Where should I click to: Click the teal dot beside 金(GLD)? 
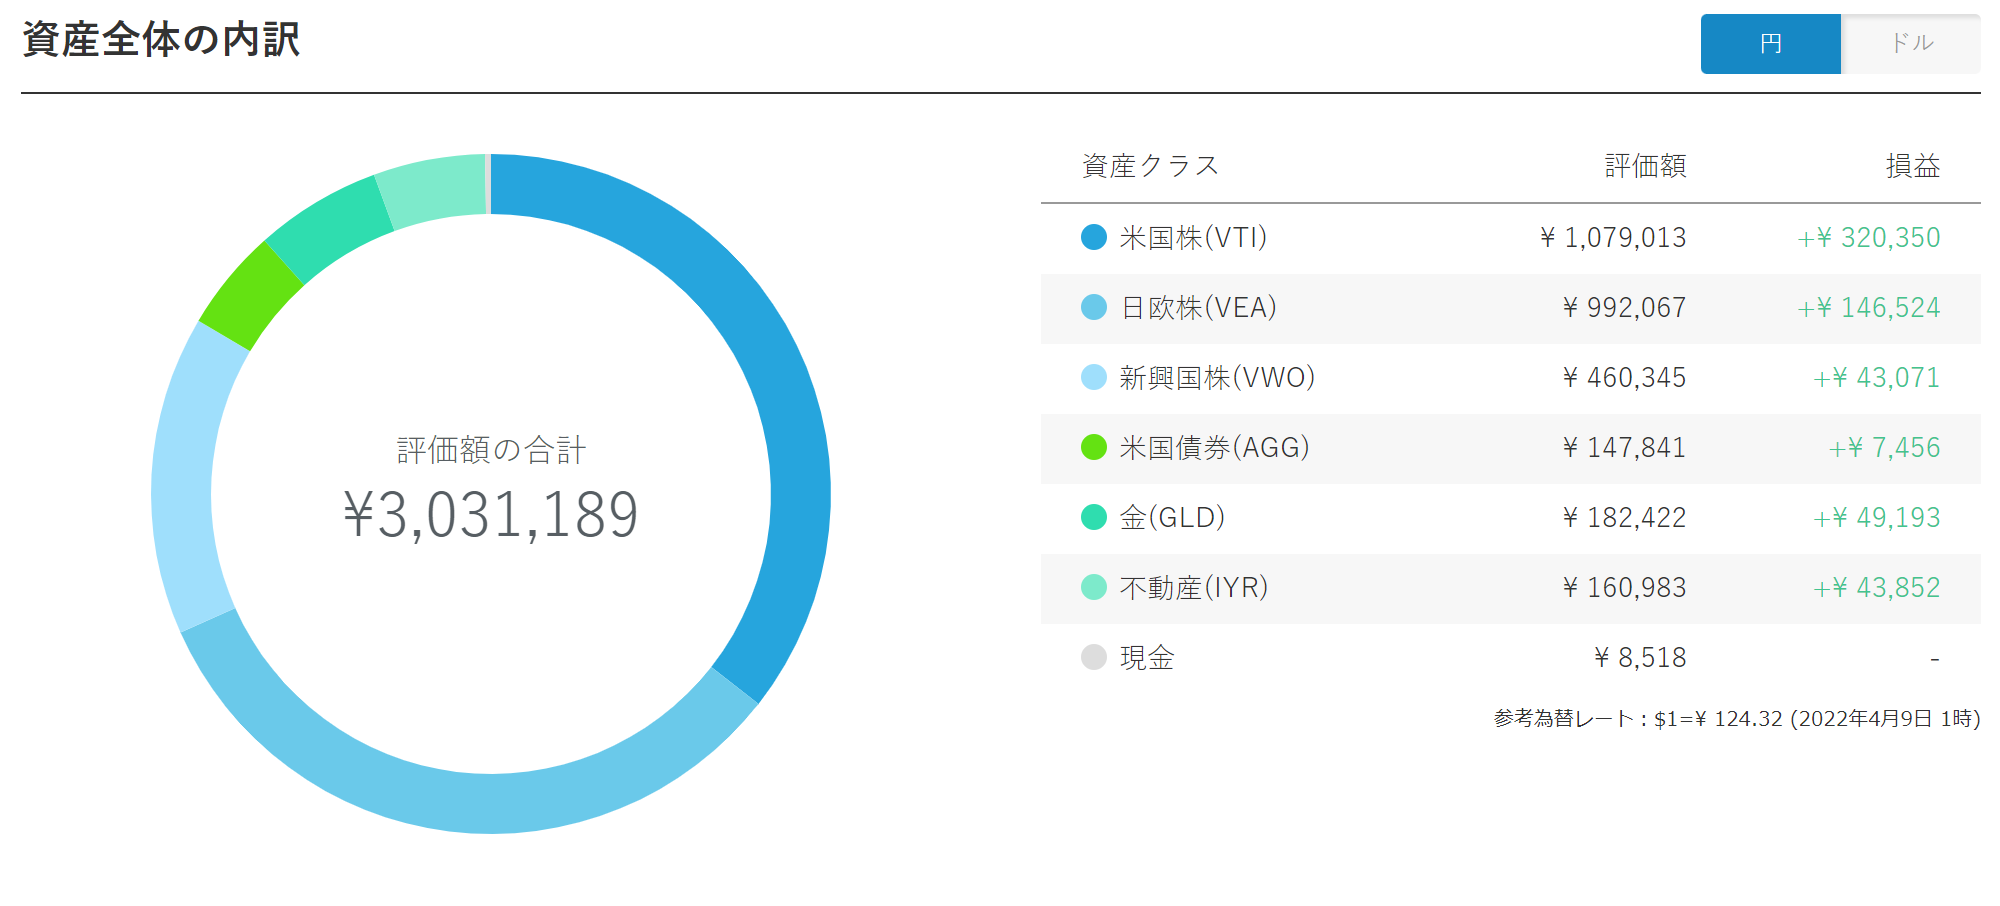(1094, 517)
